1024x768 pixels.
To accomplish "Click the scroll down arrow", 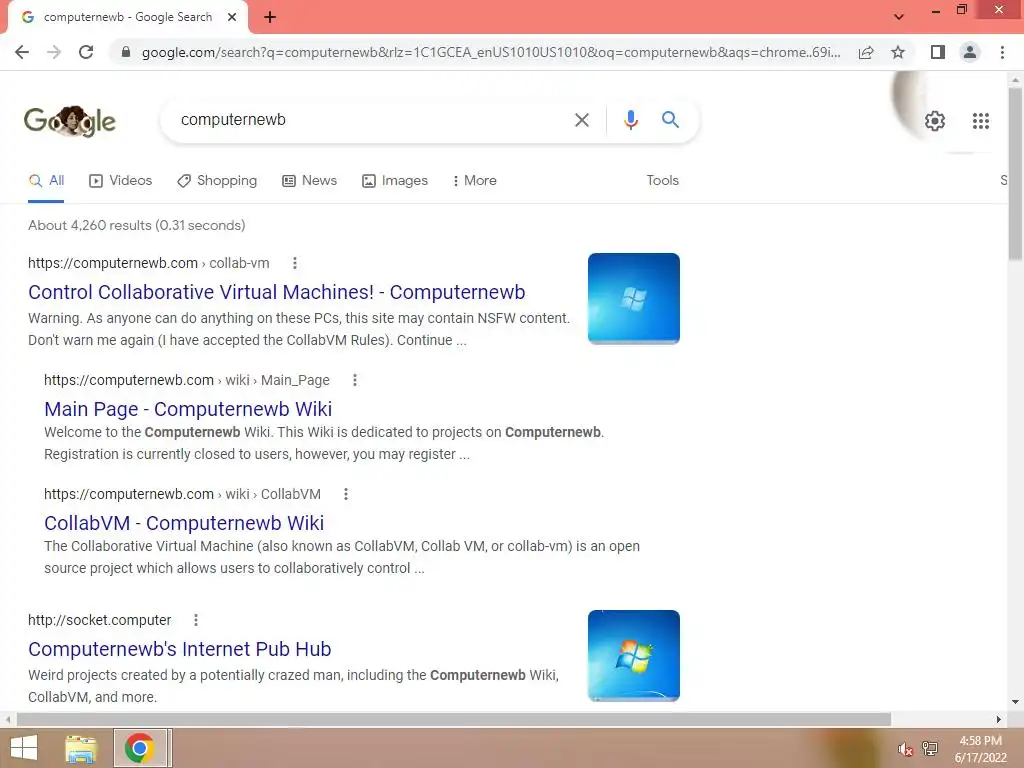I will coord(1015,702).
